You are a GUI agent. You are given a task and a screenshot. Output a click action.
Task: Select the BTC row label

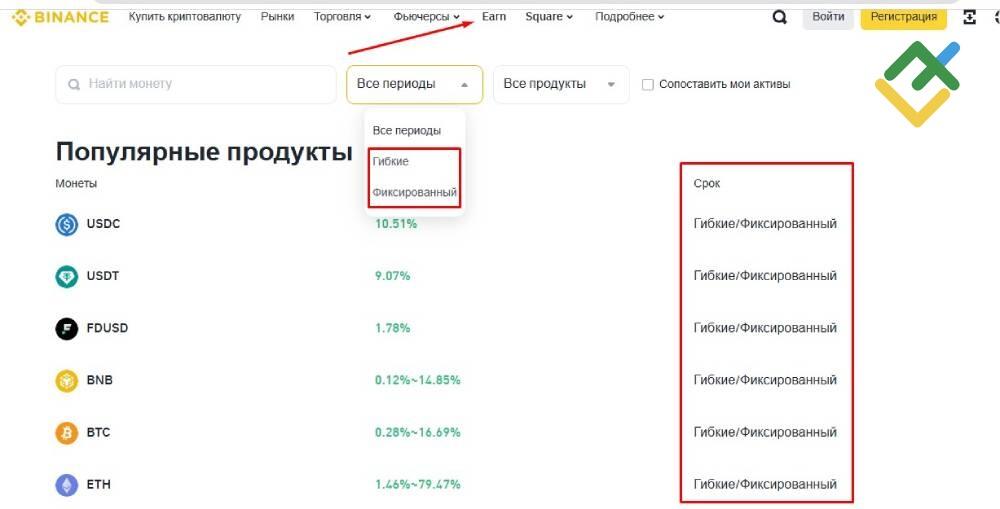(98, 432)
